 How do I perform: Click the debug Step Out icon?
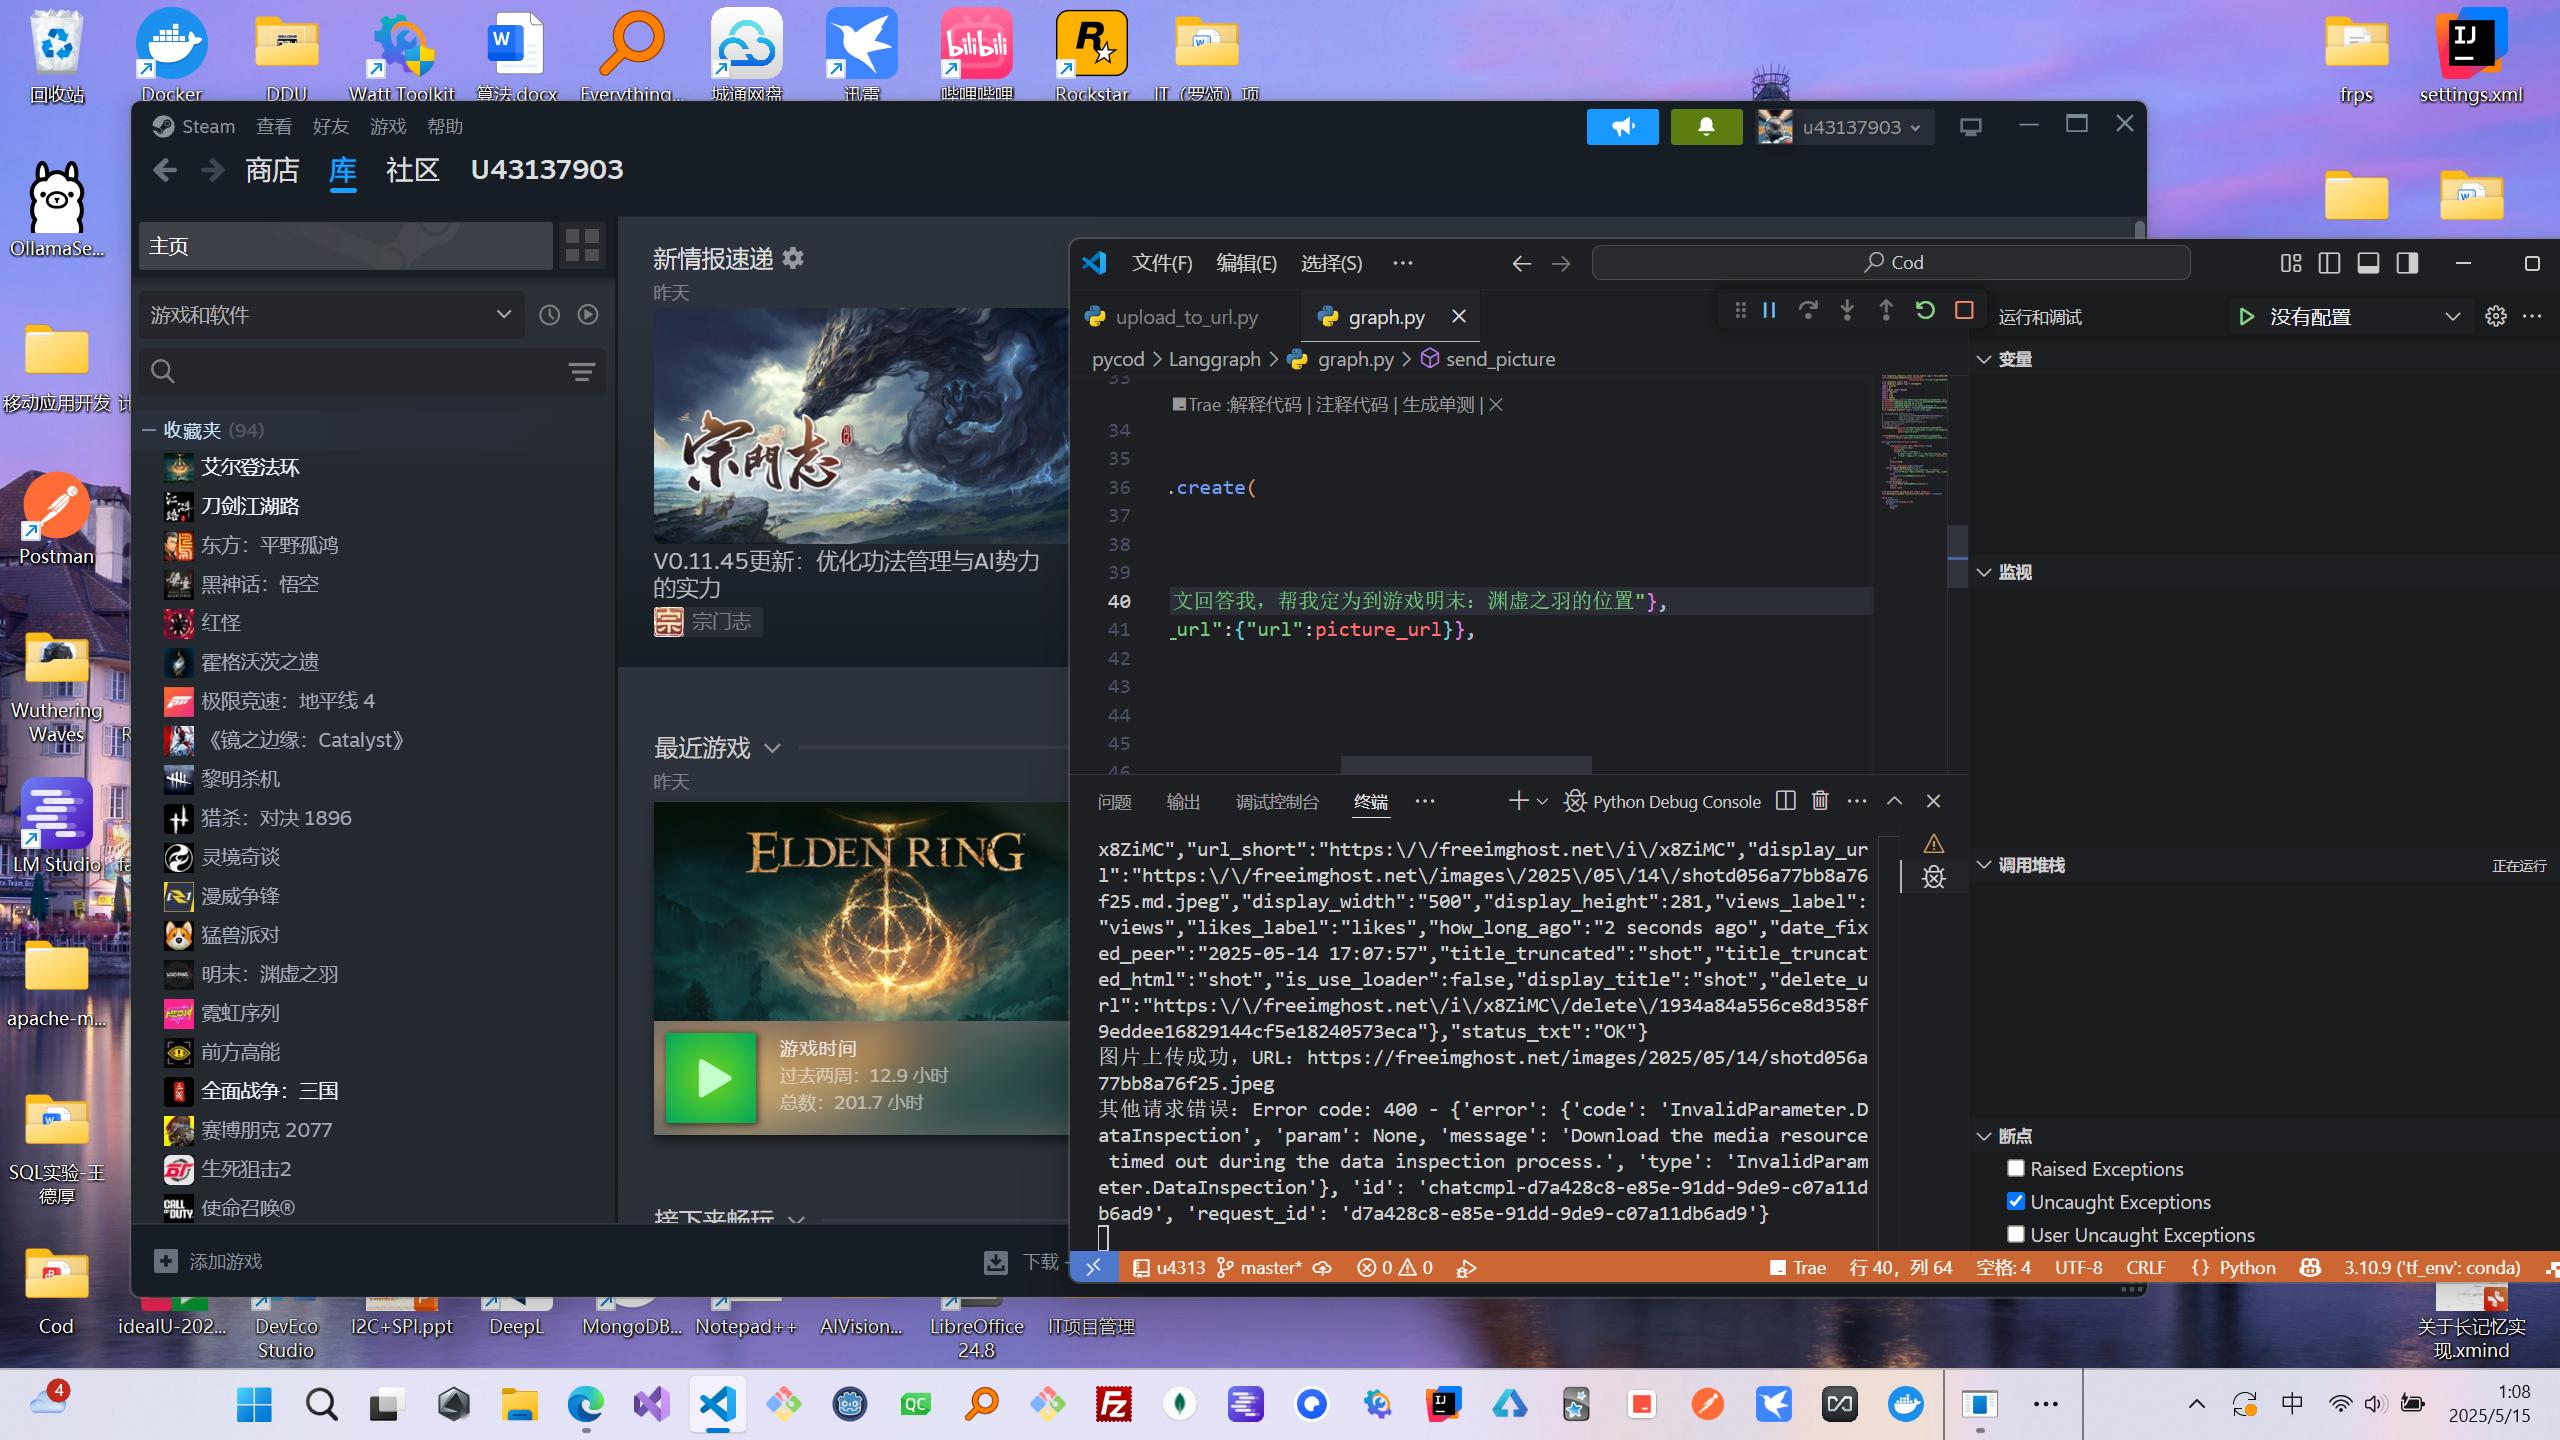tap(1886, 311)
